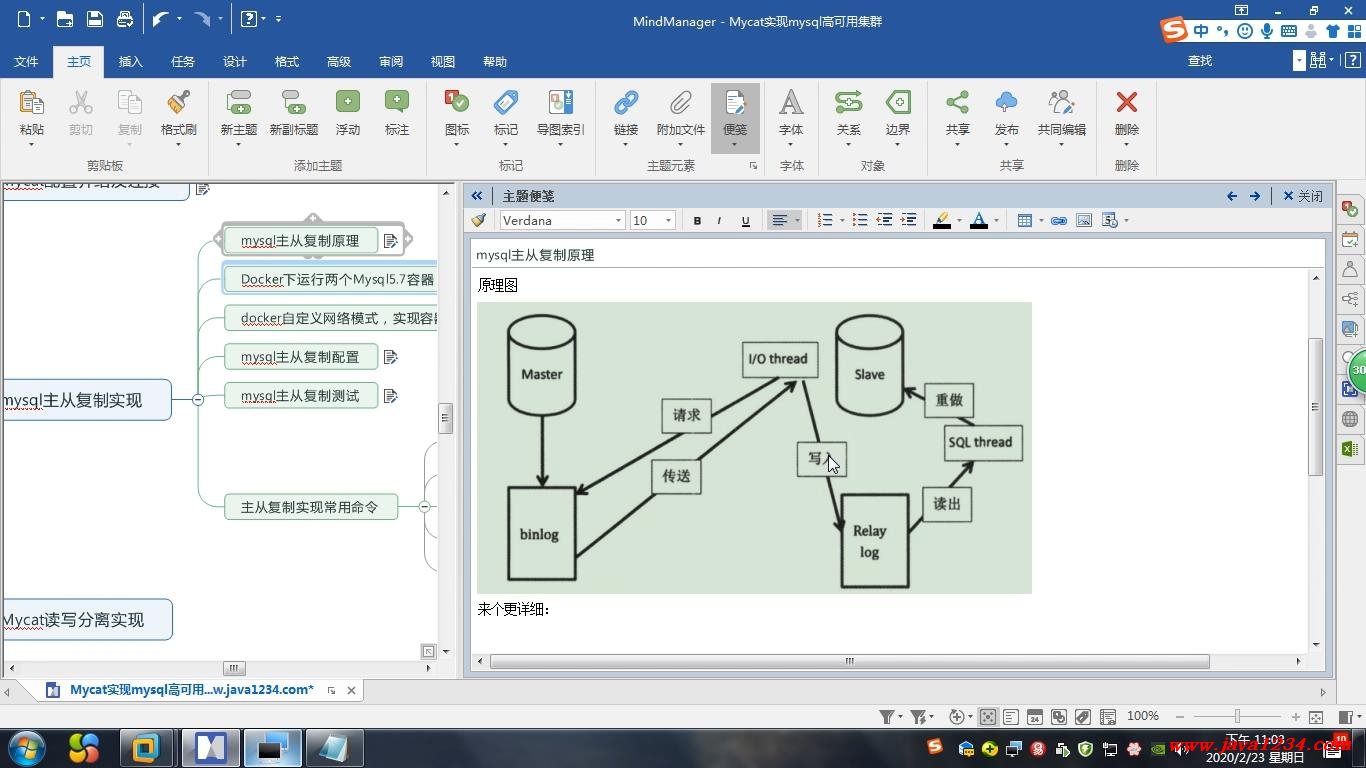The height and width of the screenshot is (768, 1366).
Task: Toggle bulleted list in notes toolbar
Action: (860, 221)
